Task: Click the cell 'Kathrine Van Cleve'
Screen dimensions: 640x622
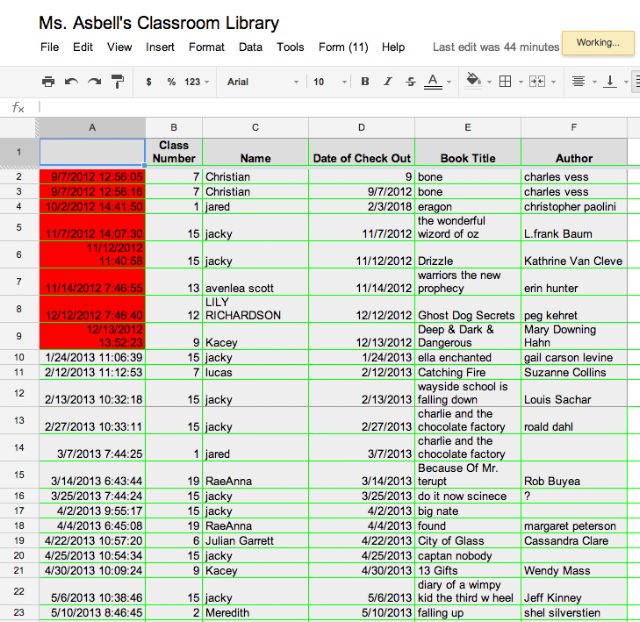Action: tap(574, 255)
